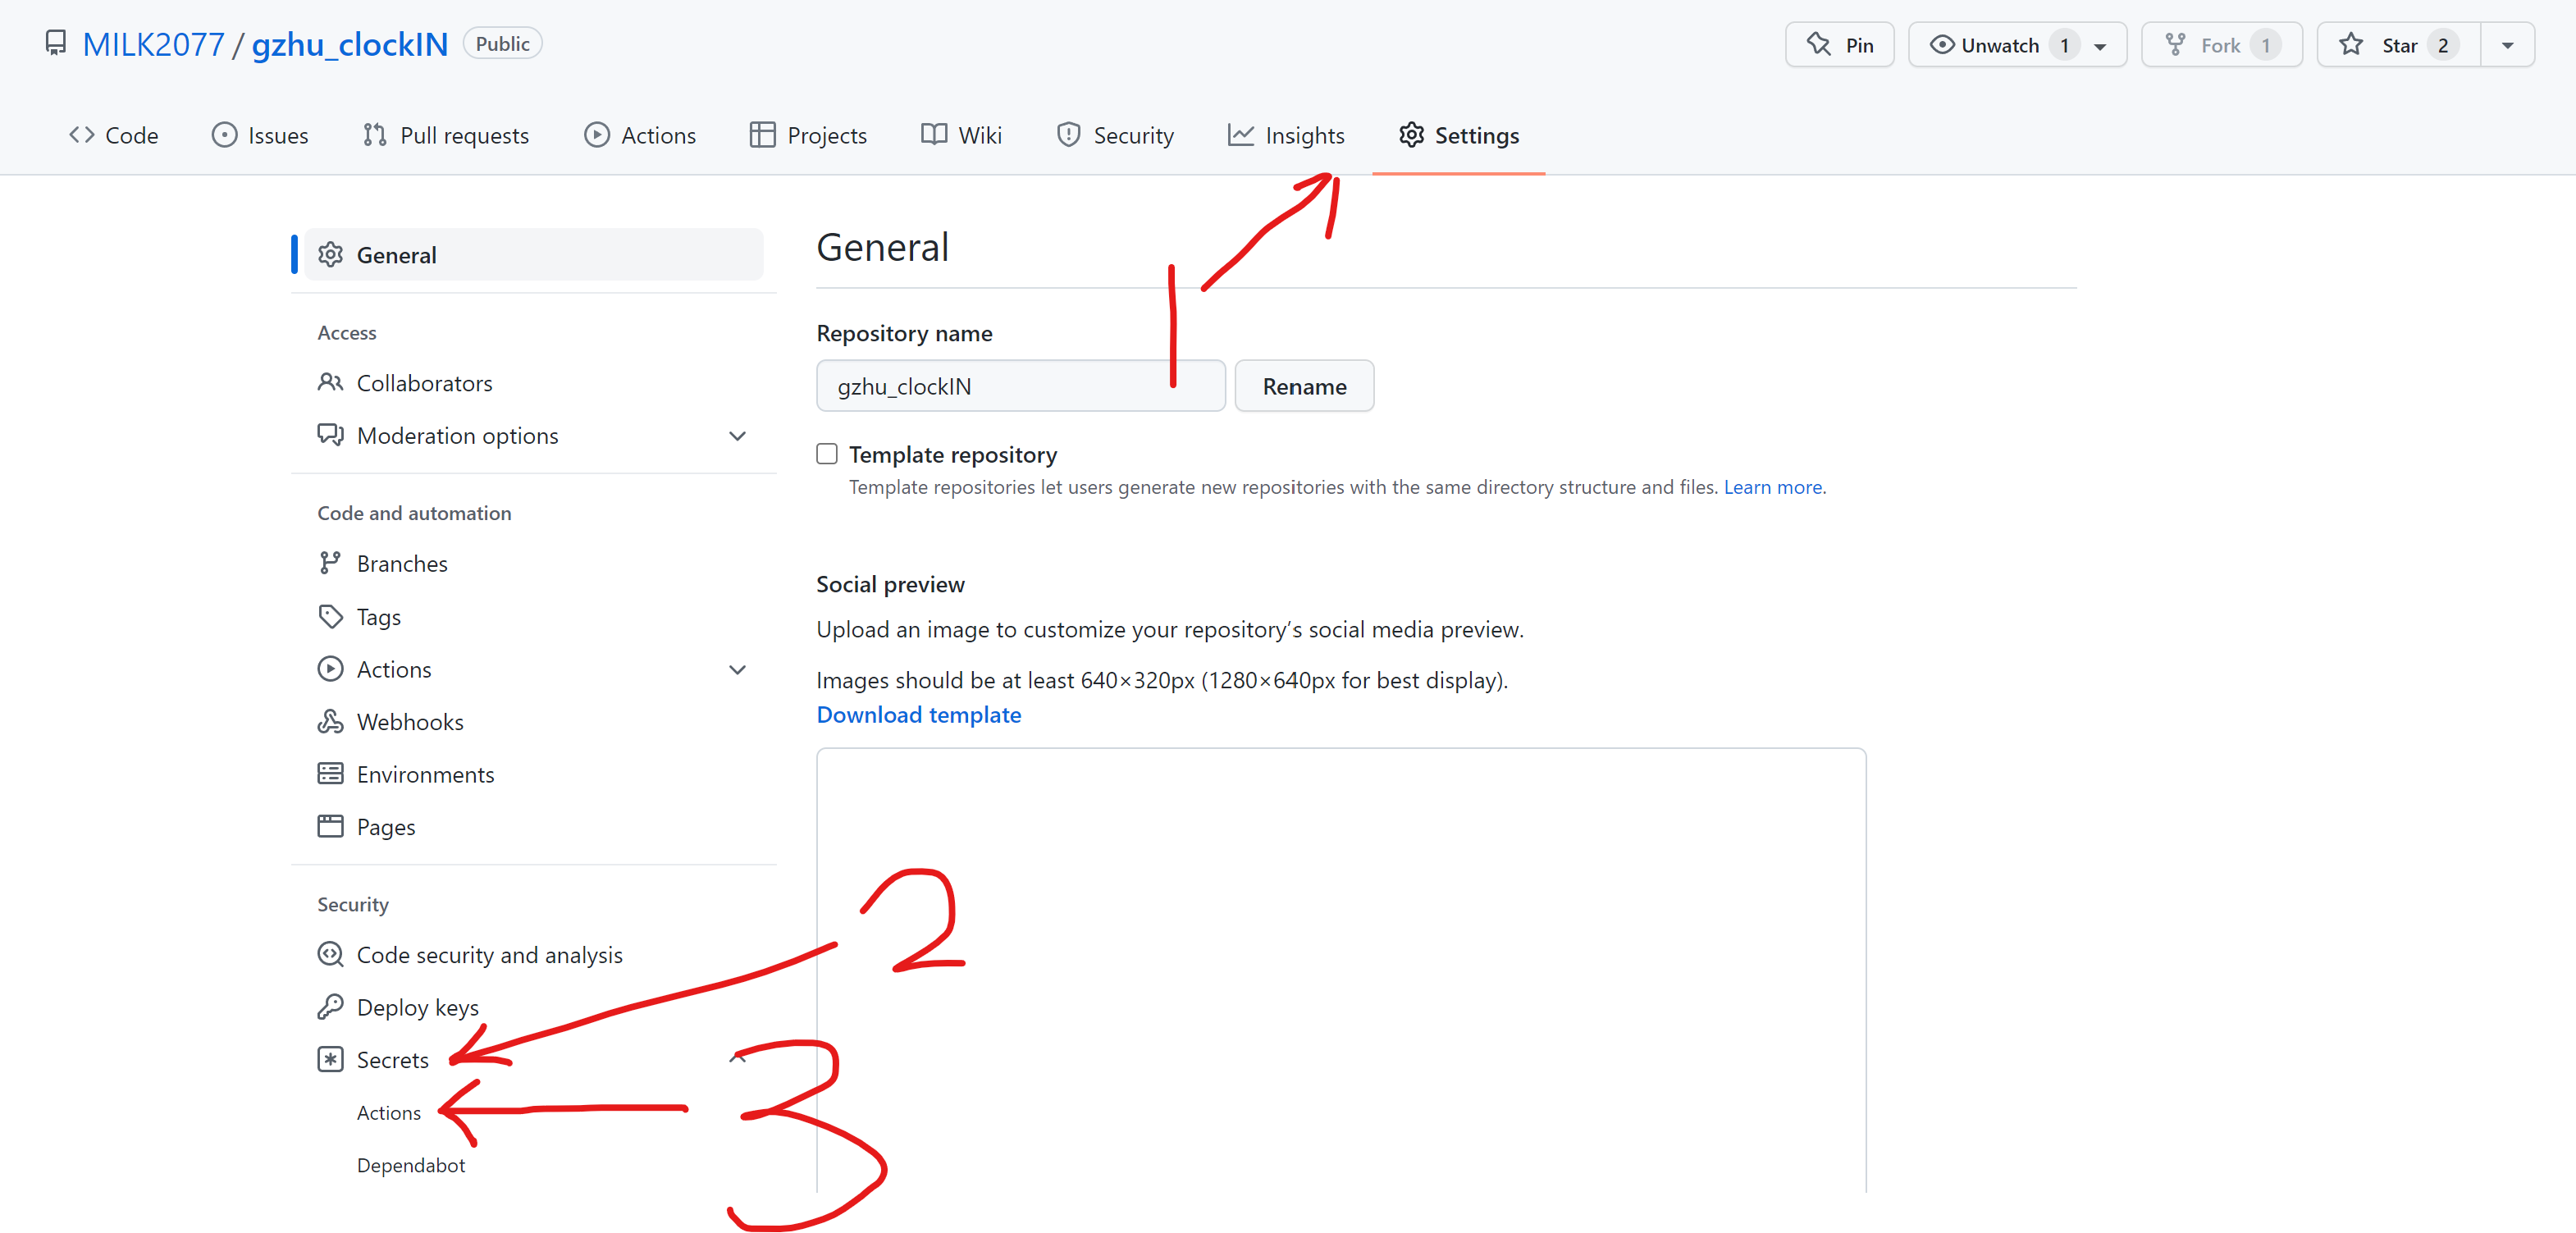Enable the Template repository checkbox

tap(827, 455)
